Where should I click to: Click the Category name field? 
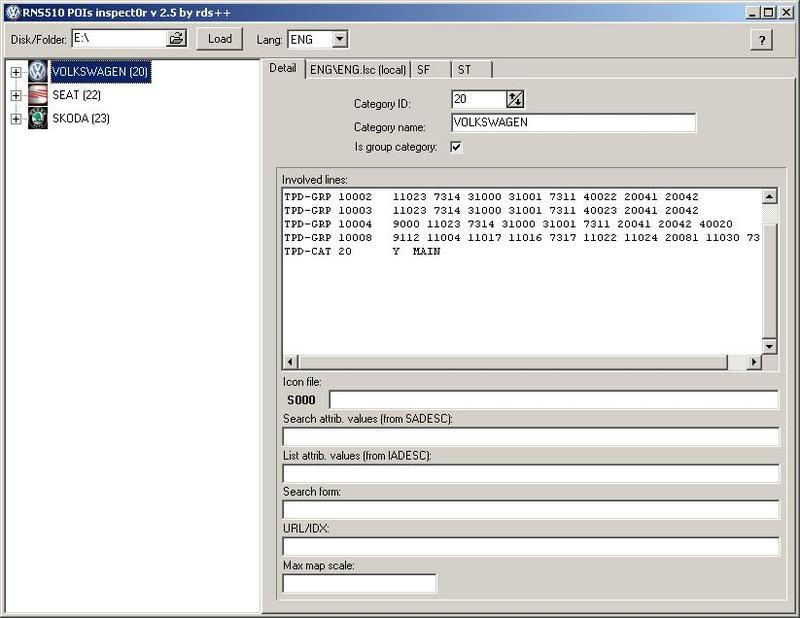[573, 122]
